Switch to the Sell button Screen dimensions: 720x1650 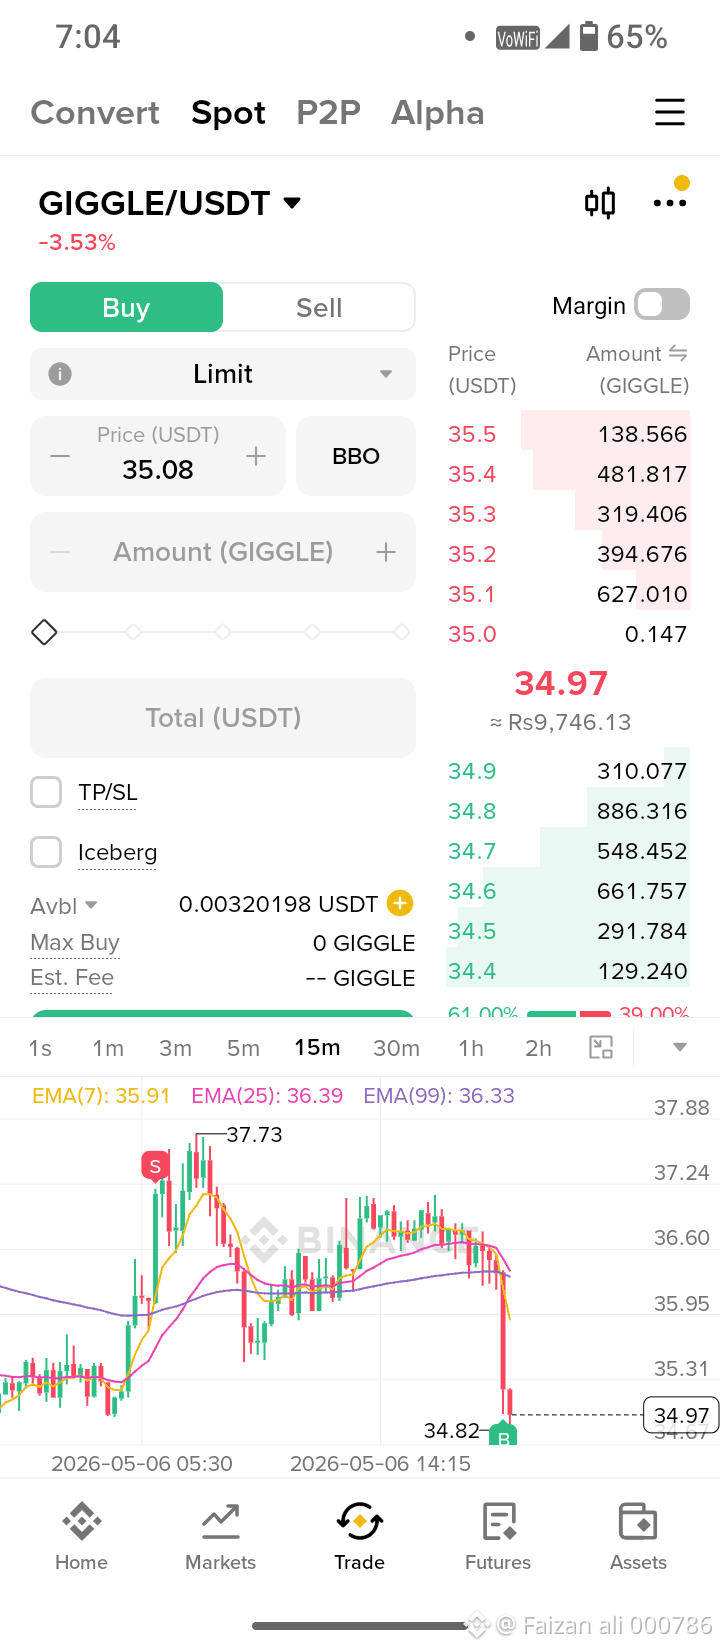(x=319, y=307)
